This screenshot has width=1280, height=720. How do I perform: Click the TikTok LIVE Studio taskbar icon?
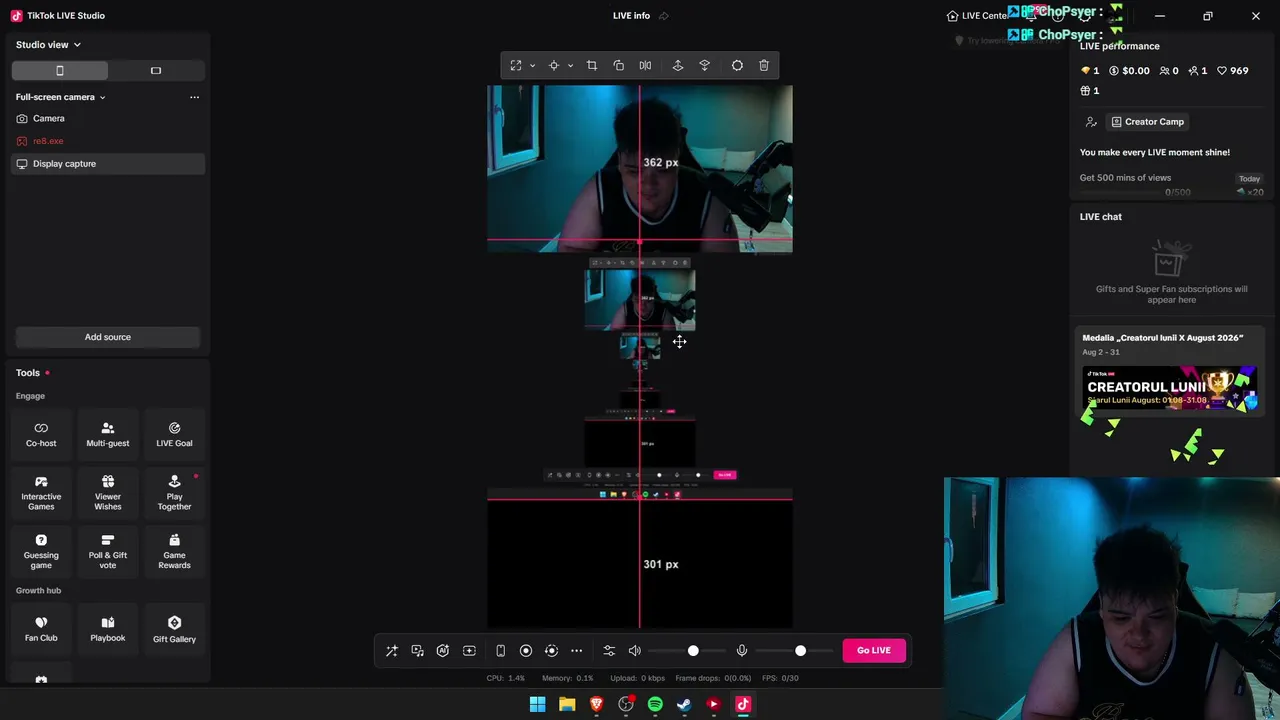[x=743, y=705]
